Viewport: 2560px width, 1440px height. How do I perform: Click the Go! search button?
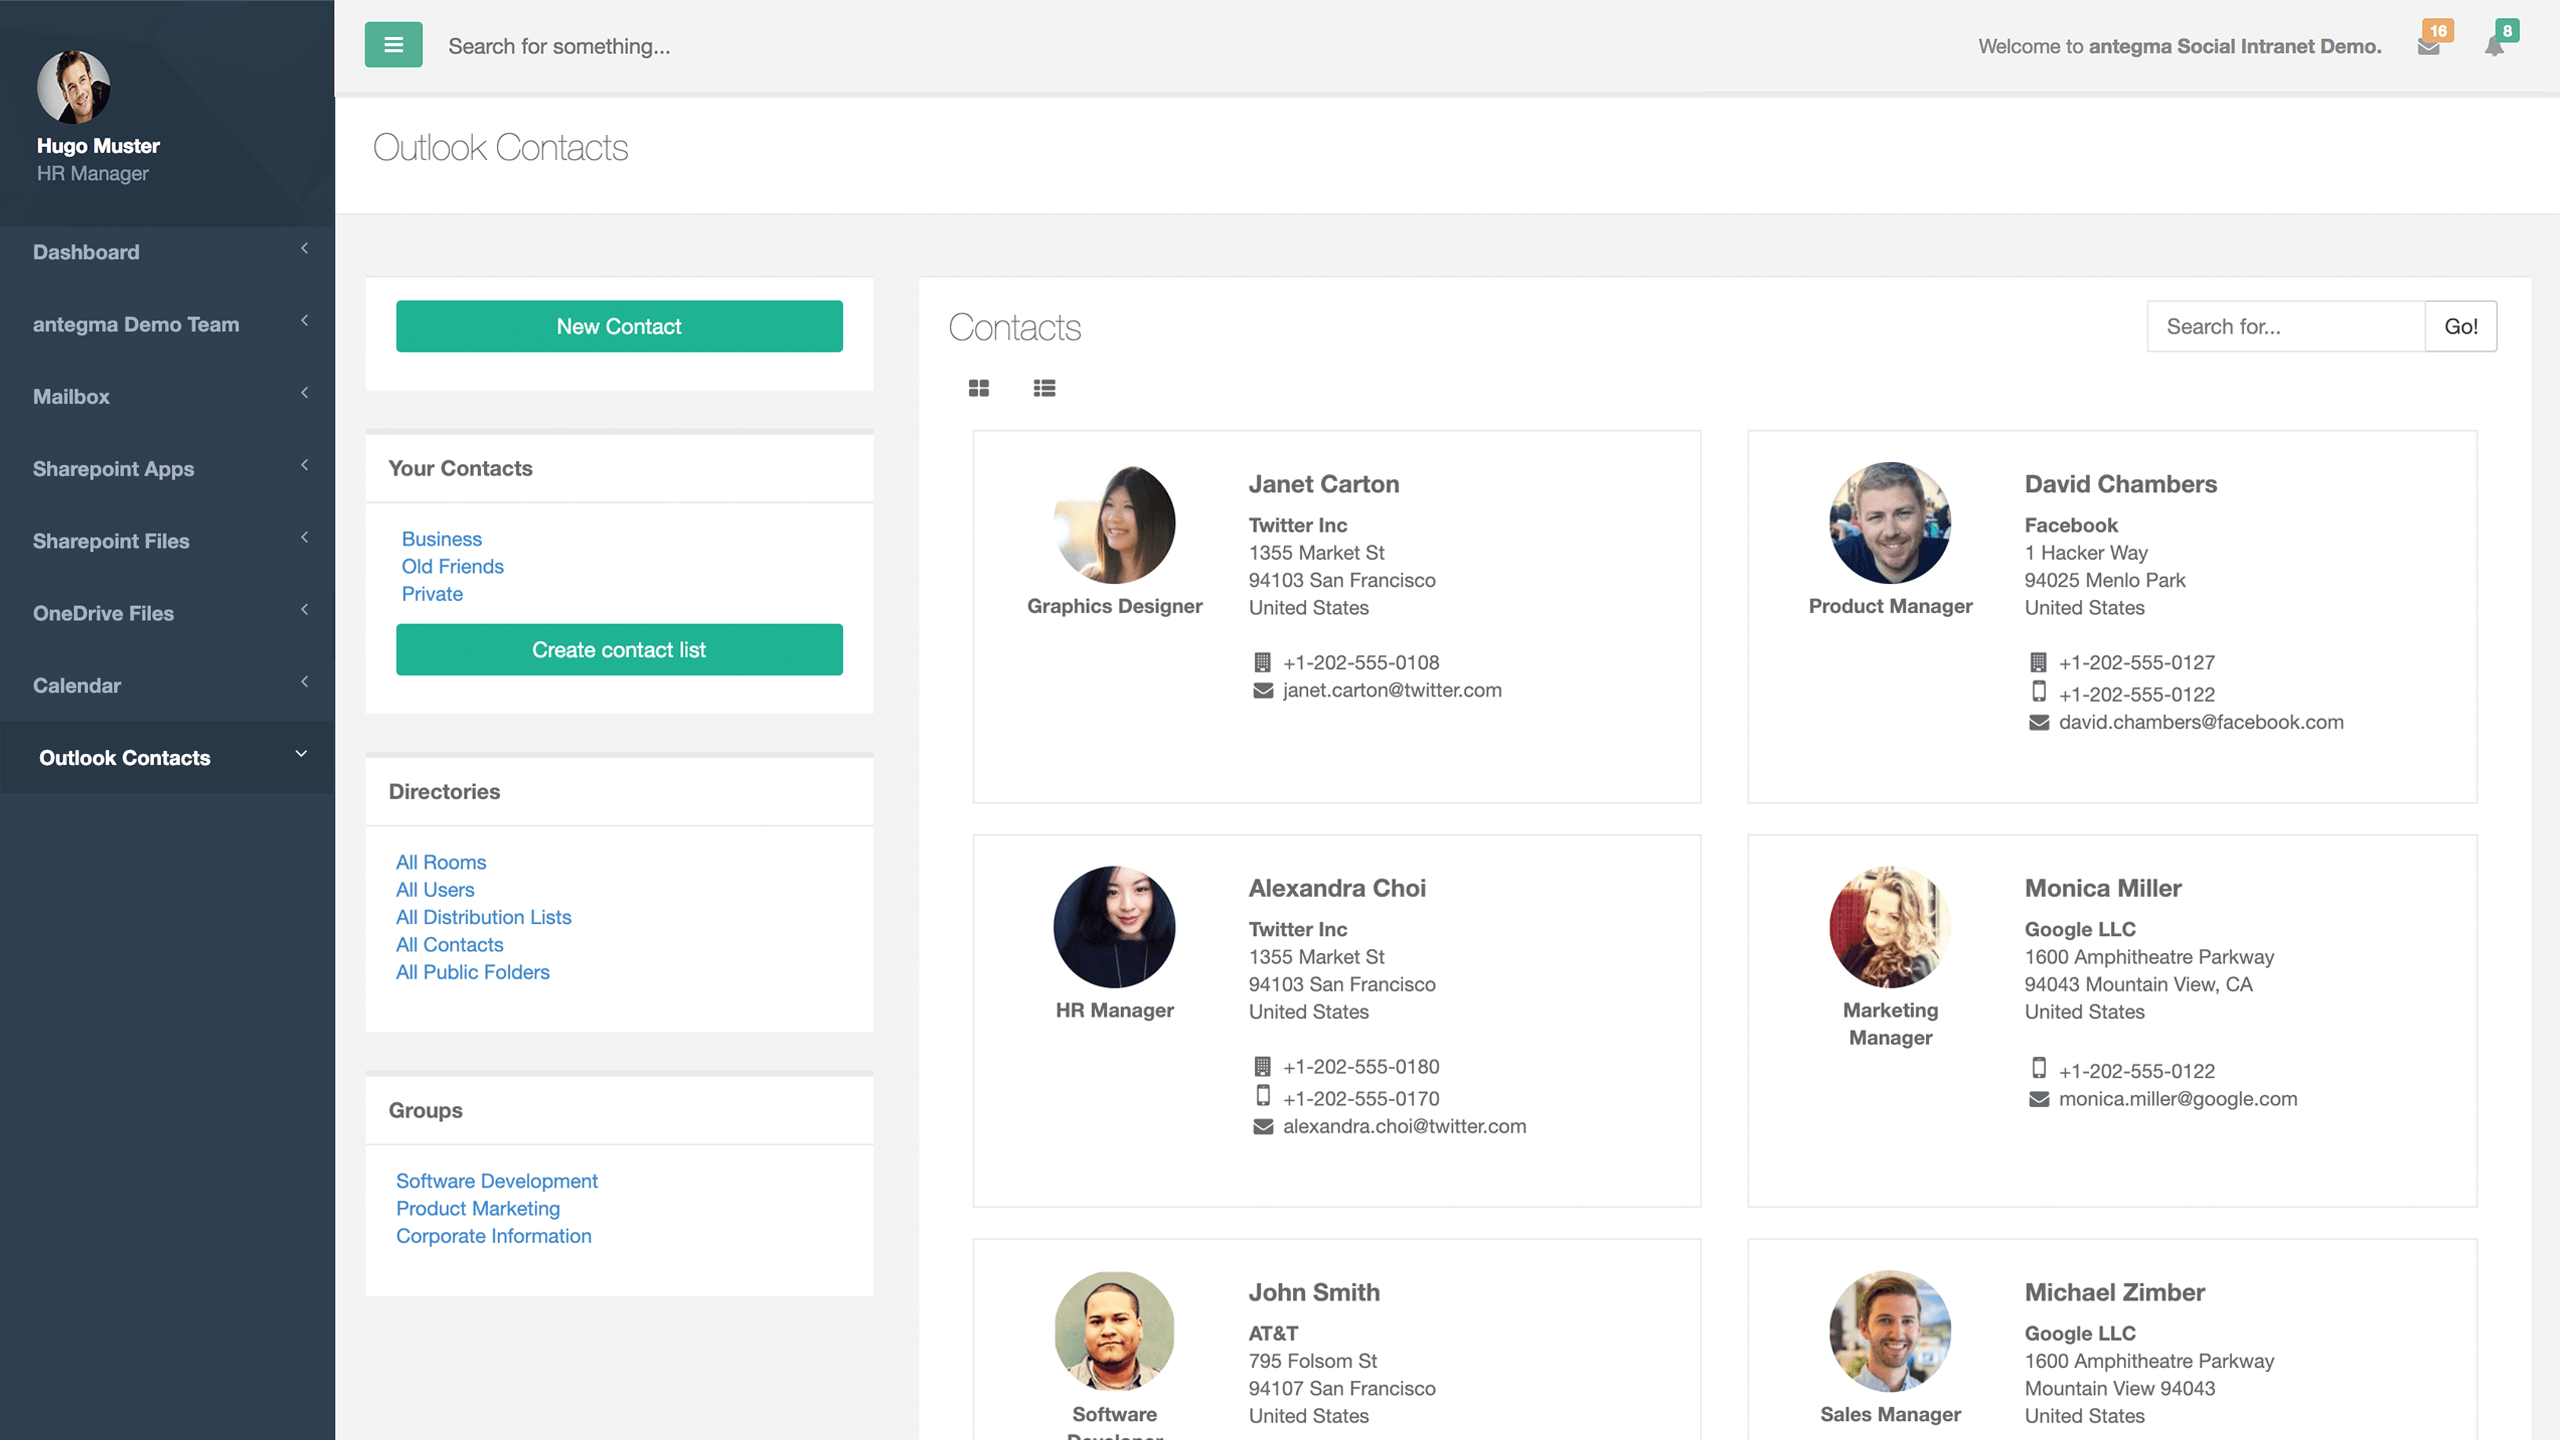pos(2460,326)
